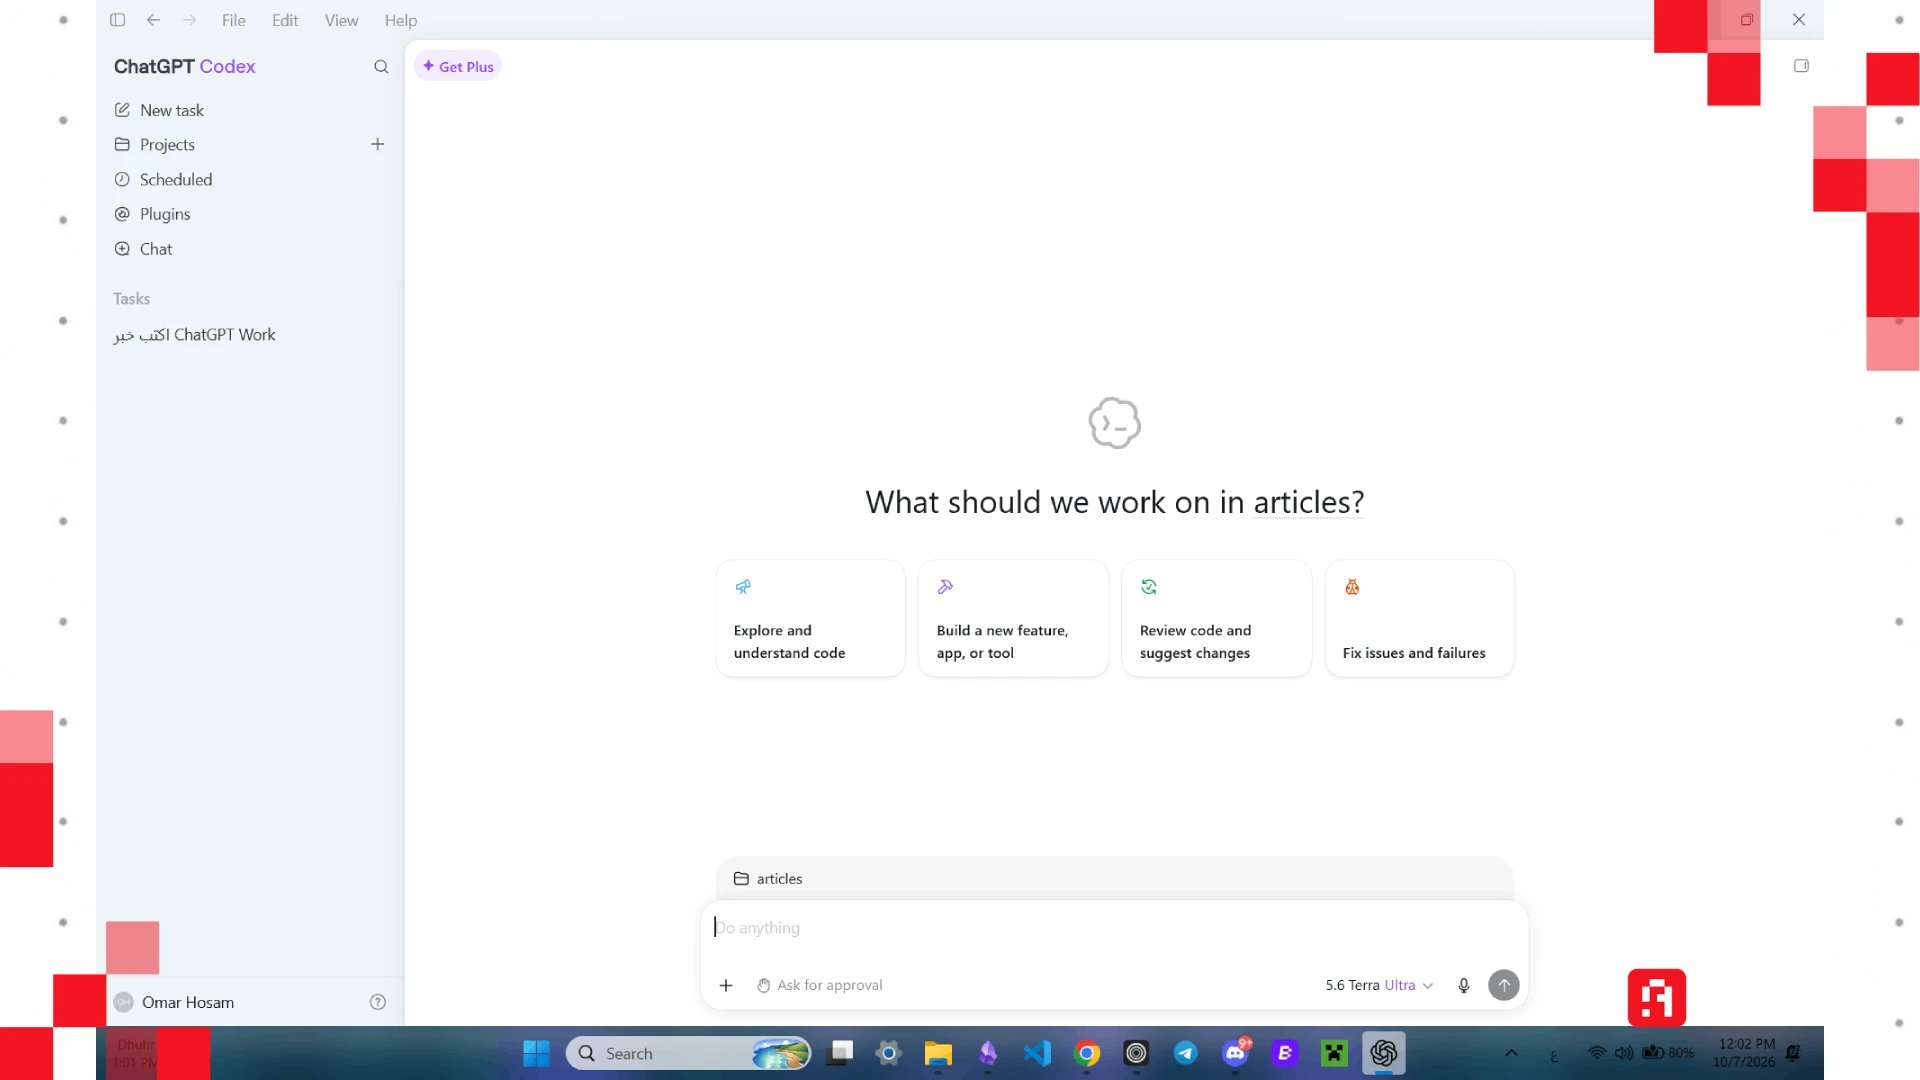The width and height of the screenshot is (1920, 1080).
Task: Click the Get Plus button
Action: (x=458, y=67)
